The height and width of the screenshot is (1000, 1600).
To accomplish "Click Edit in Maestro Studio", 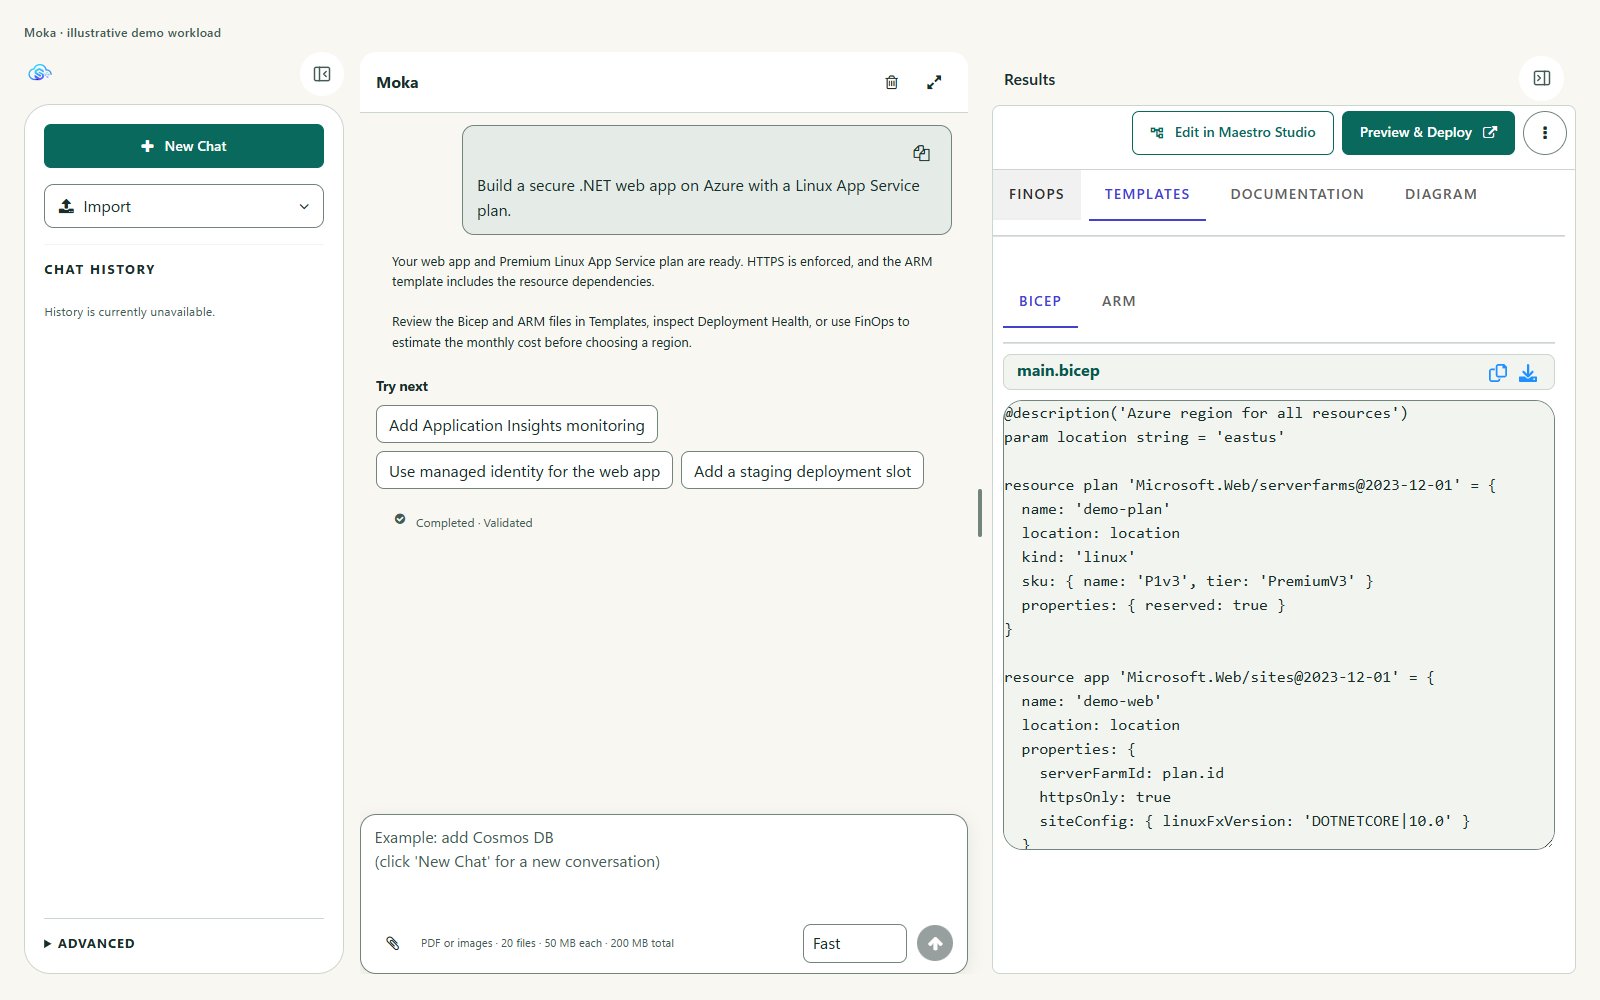I will pyautogui.click(x=1233, y=133).
